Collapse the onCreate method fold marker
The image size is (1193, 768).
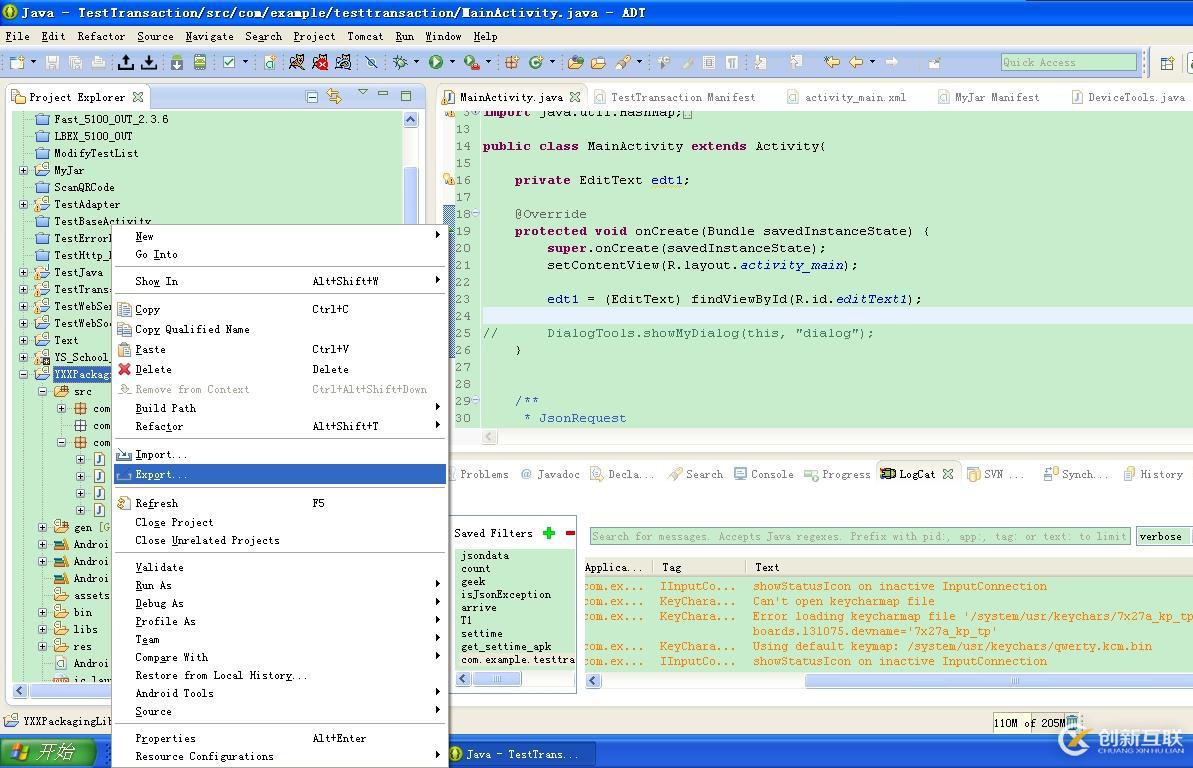pos(476,214)
